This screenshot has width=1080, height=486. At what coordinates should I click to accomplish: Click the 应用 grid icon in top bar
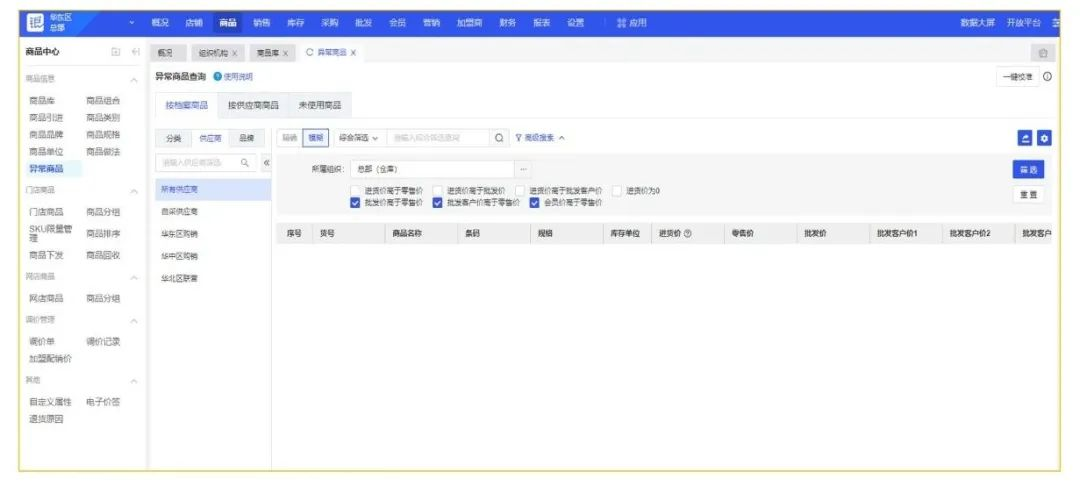[x=621, y=22]
